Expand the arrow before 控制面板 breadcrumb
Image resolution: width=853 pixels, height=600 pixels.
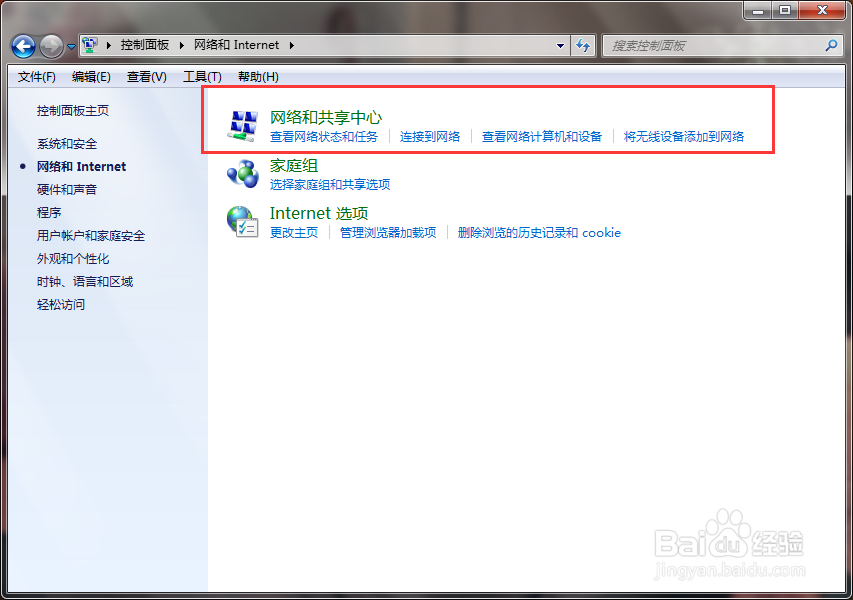coord(109,45)
